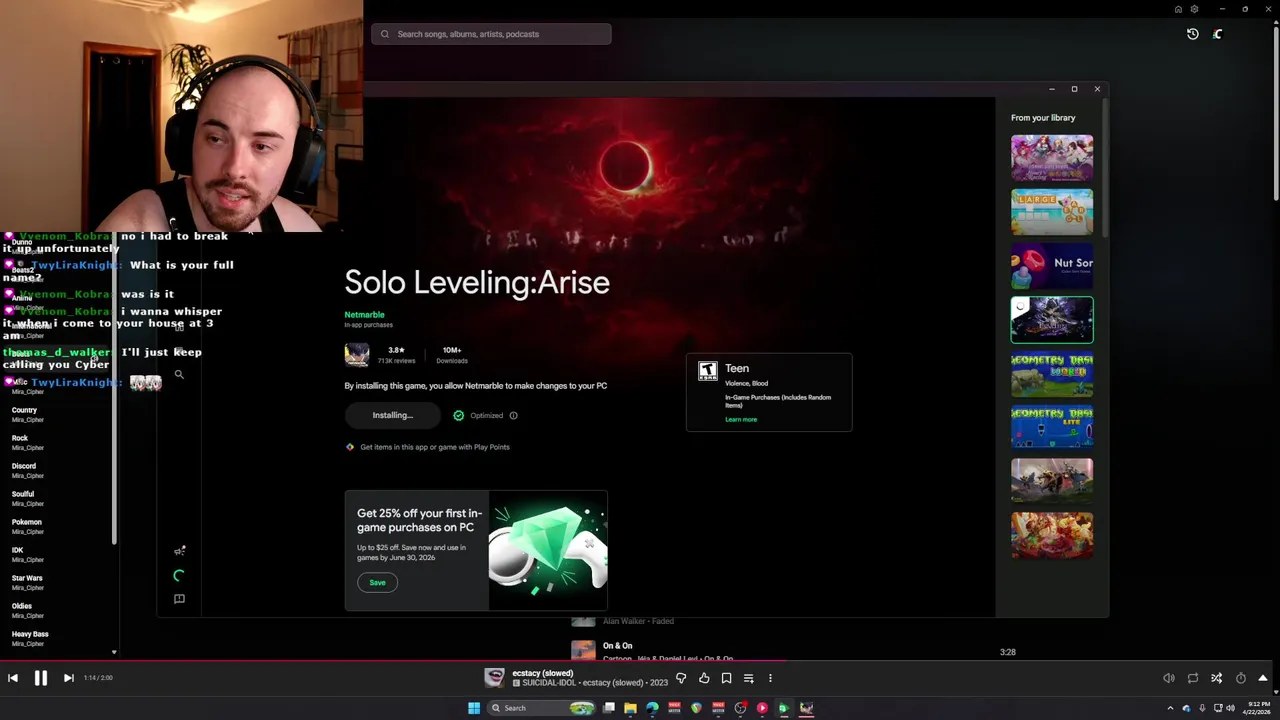Open the add to playlist icon
This screenshot has width=1280, height=720.
coord(748,678)
